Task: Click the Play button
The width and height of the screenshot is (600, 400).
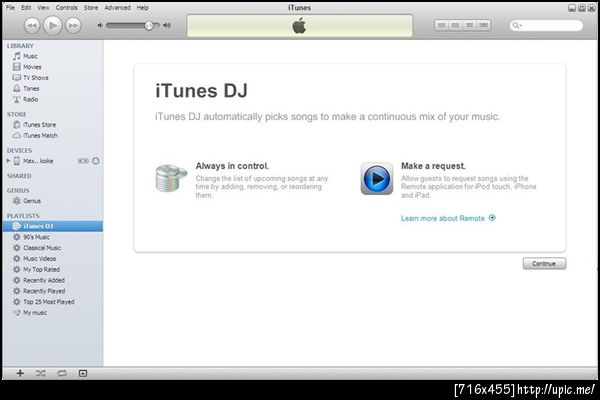Action: 52,26
